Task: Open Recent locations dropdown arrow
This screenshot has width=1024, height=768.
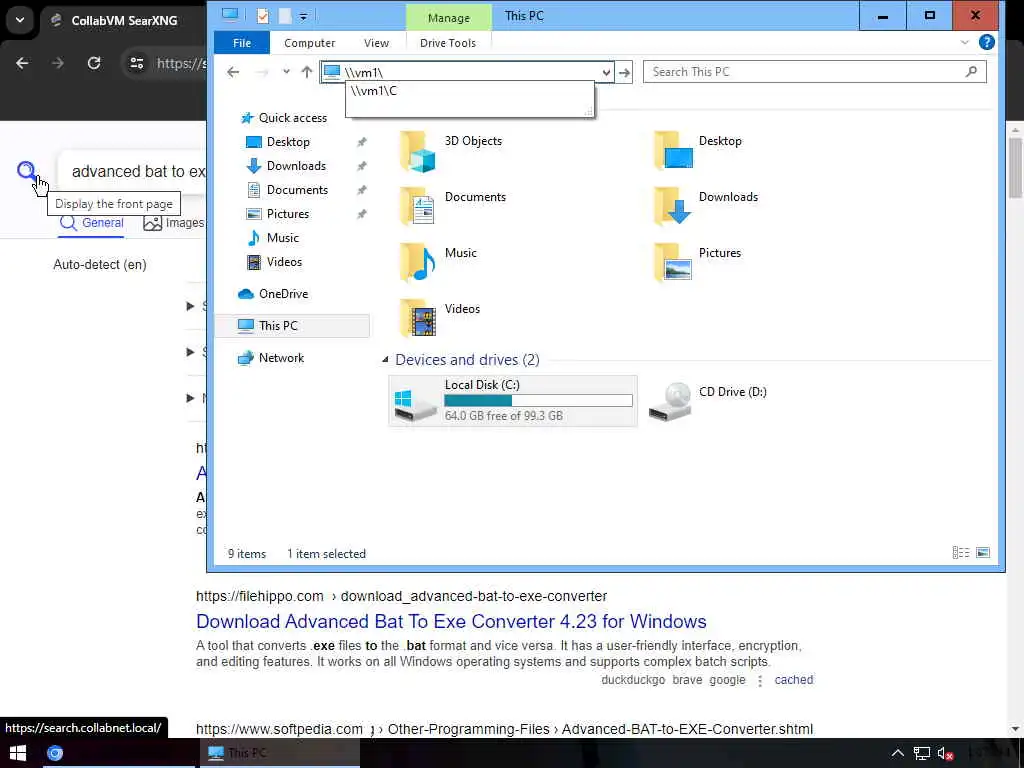Action: [x=286, y=72]
